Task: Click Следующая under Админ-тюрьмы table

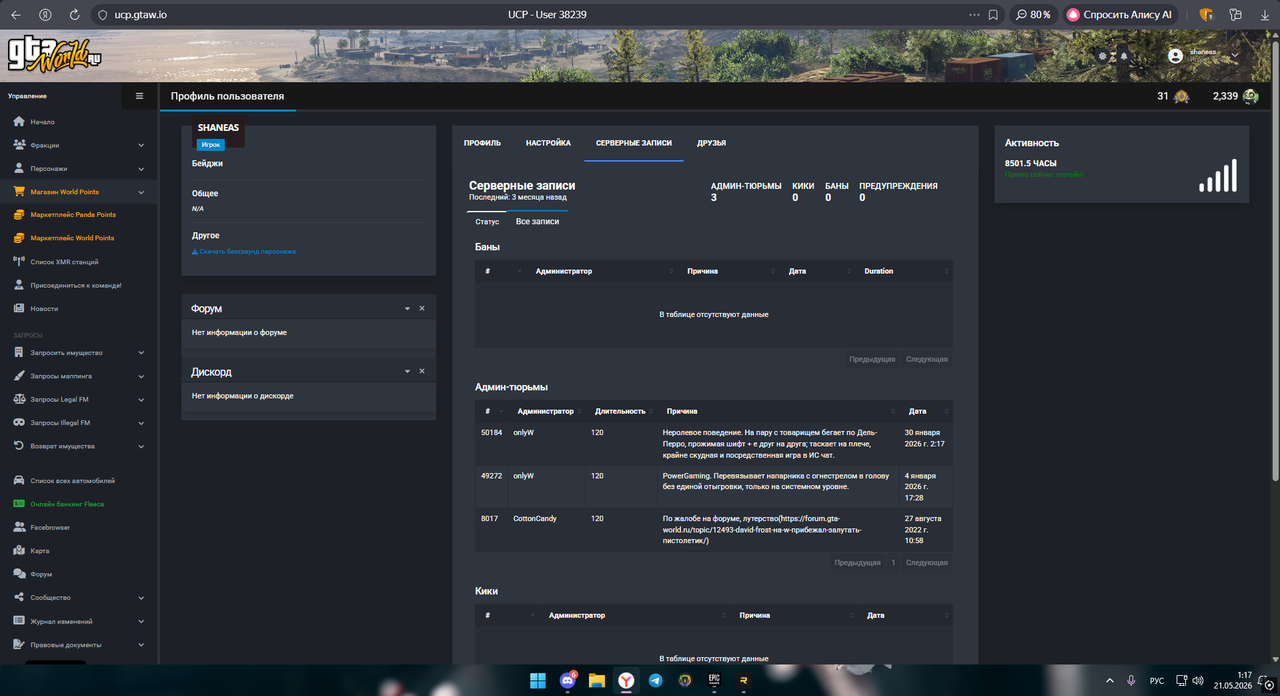Action: tap(927, 563)
